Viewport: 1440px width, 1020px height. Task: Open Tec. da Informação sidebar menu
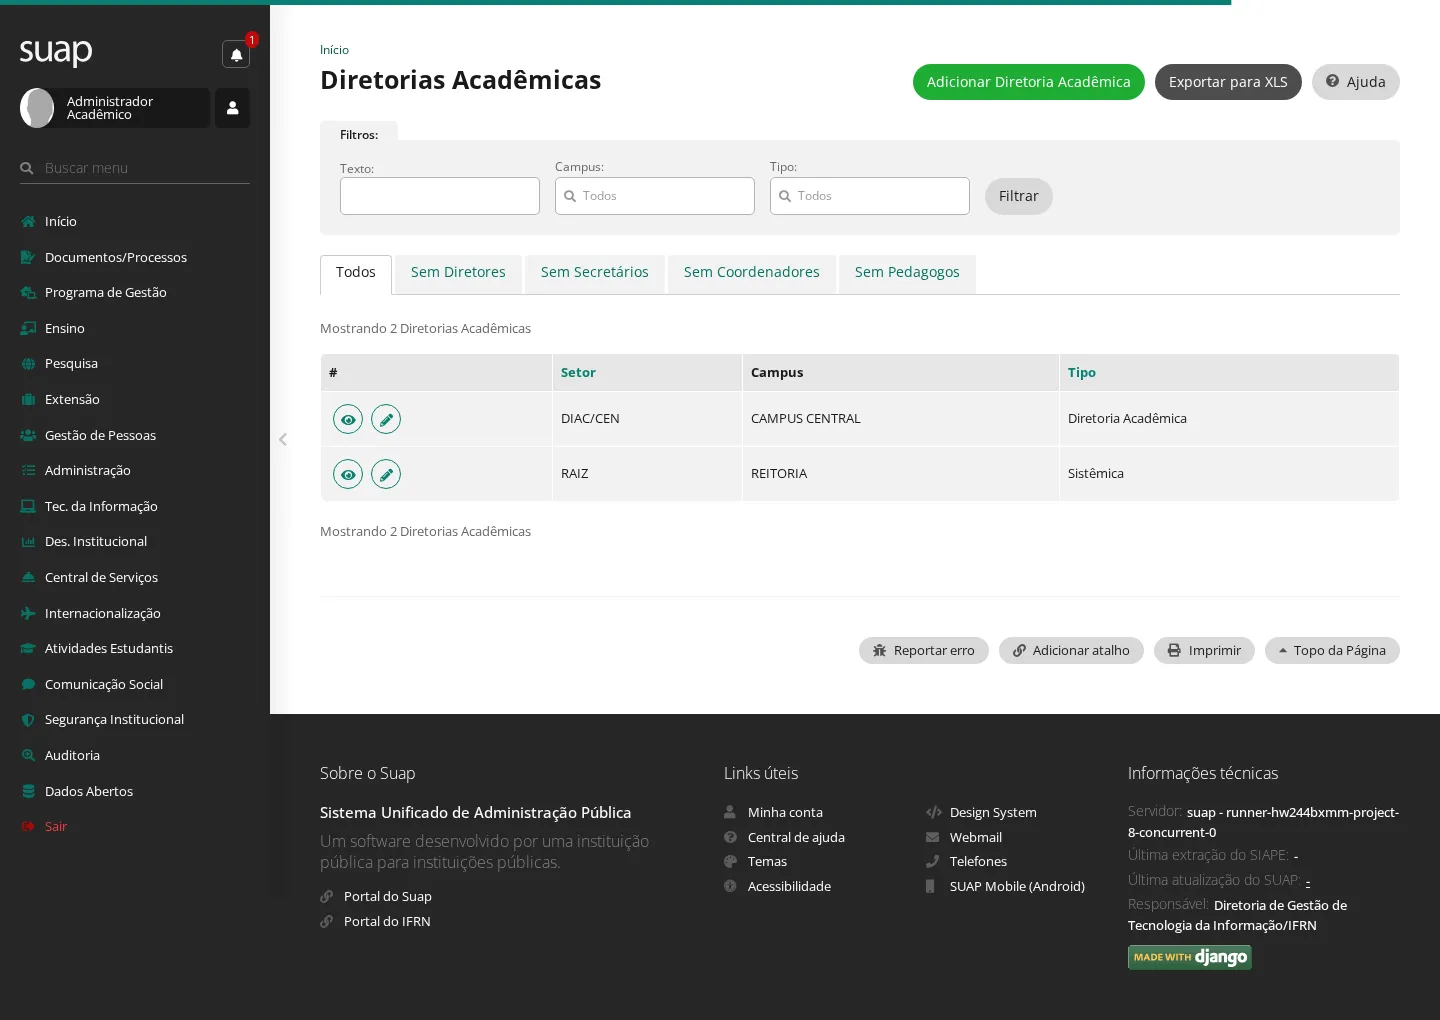coord(135,506)
